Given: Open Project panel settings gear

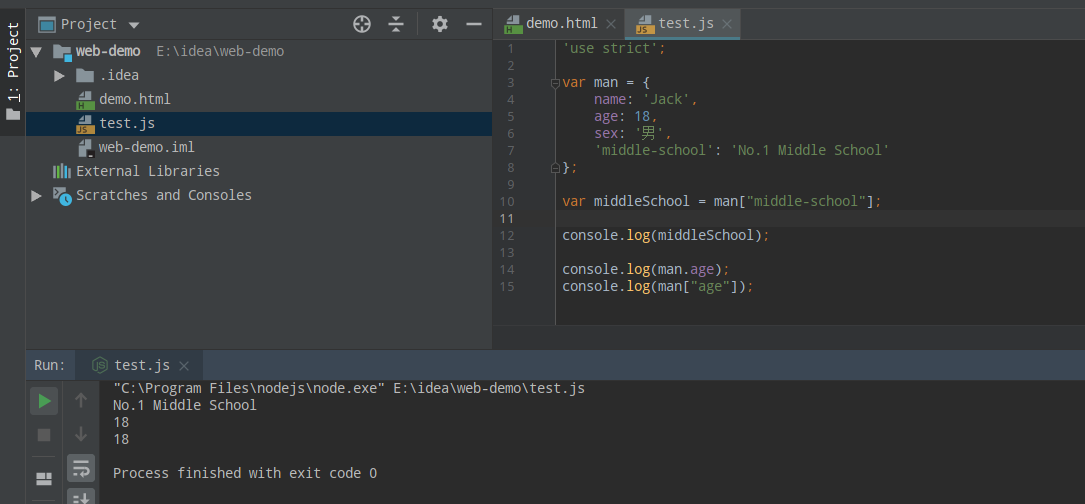Looking at the screenshot, I should point(440,24).
